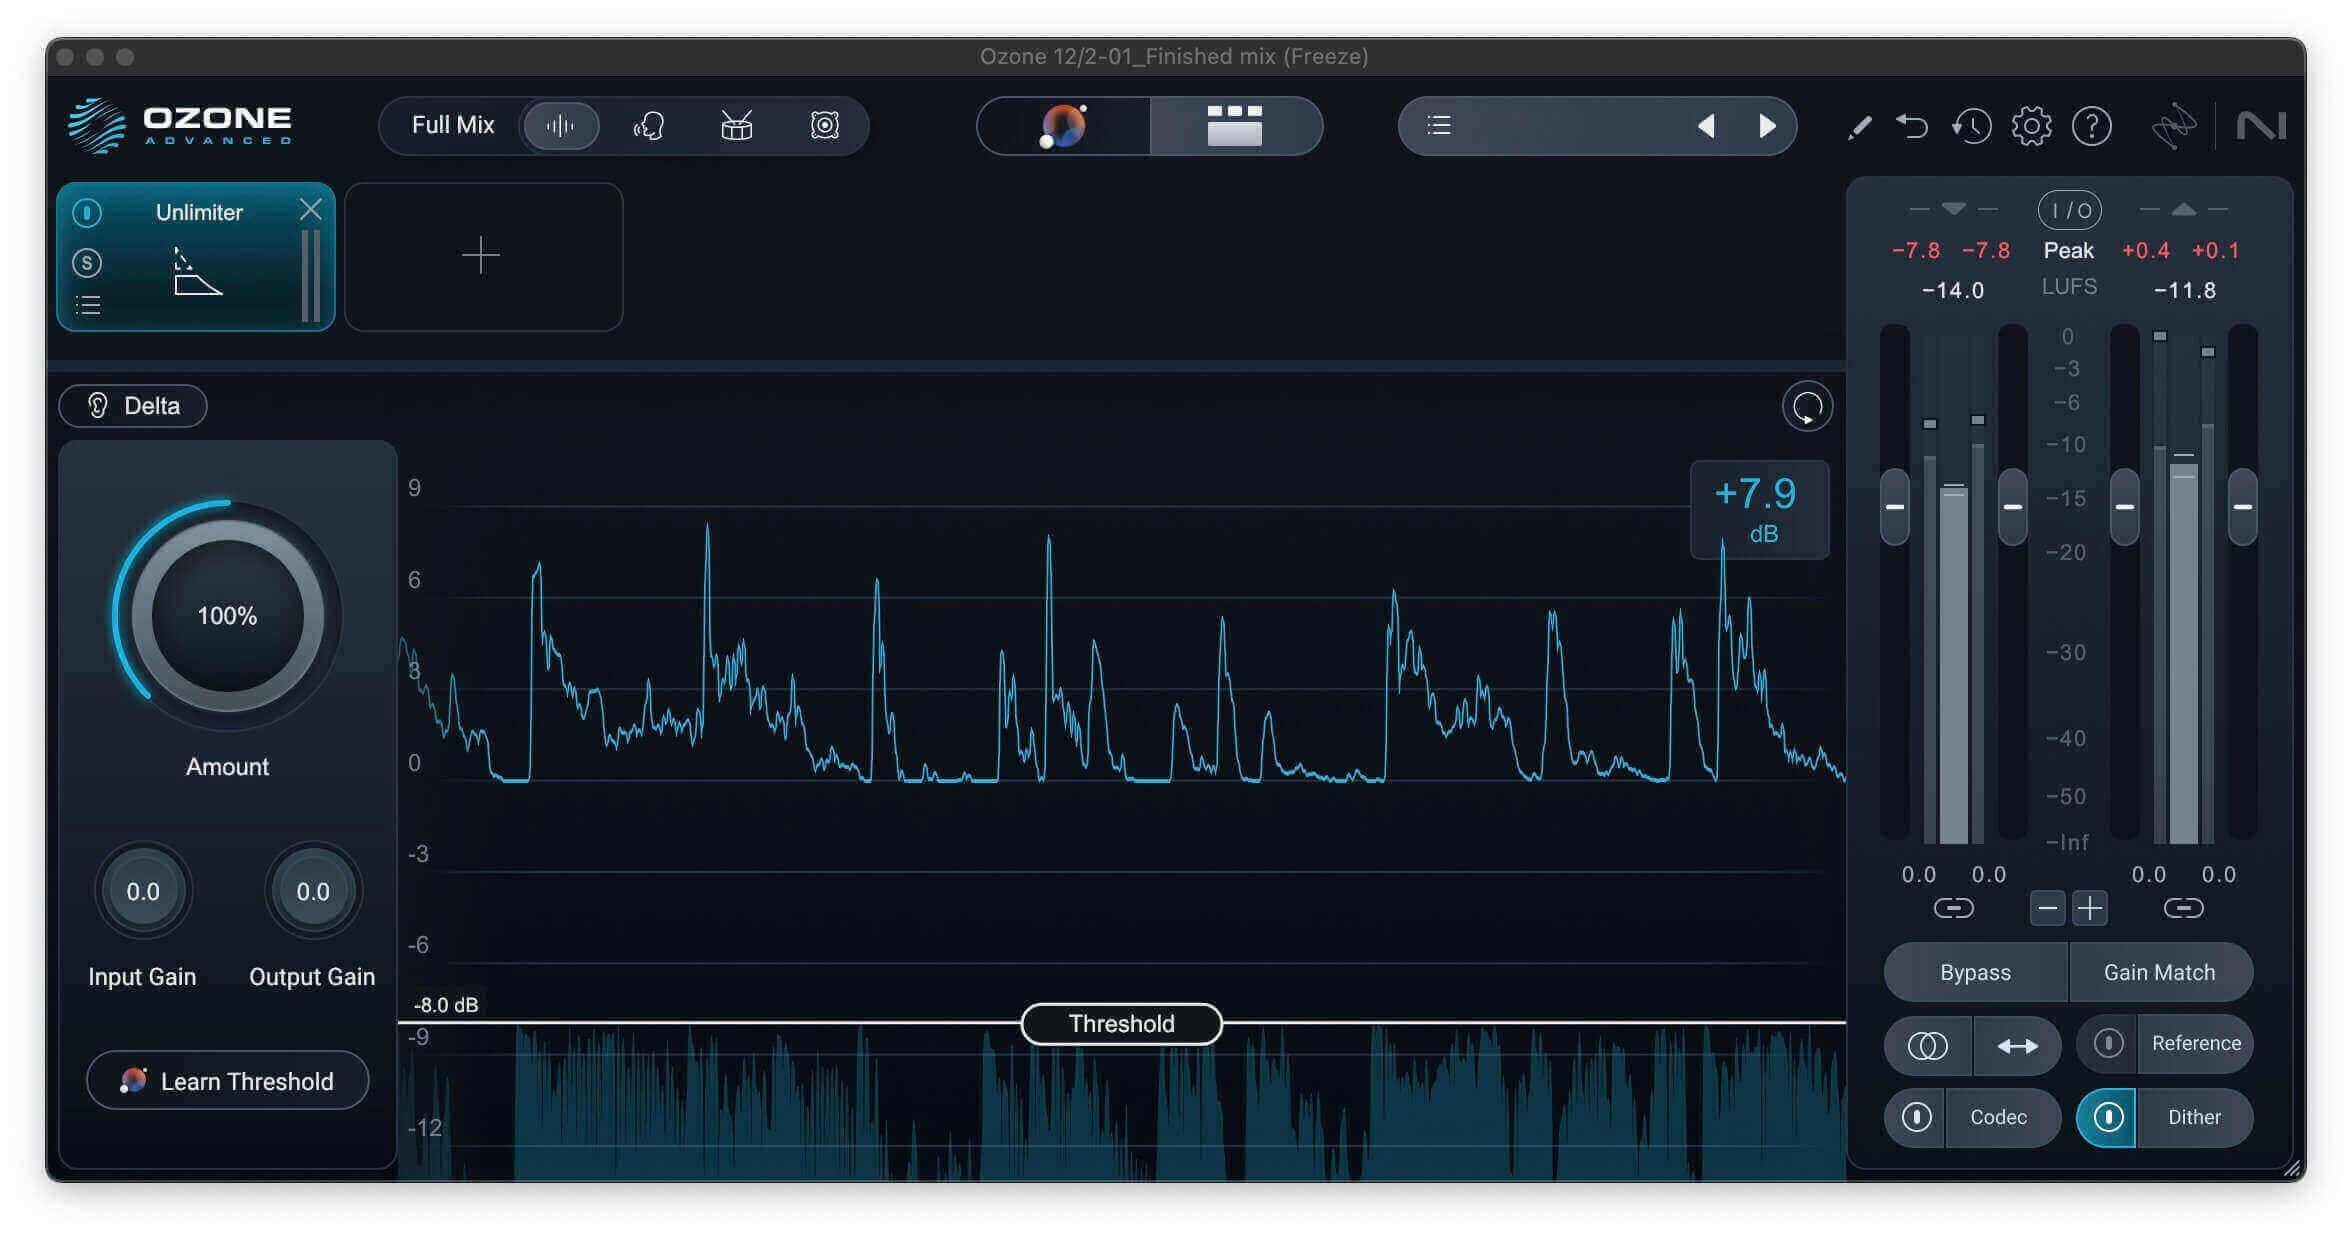Select the bass speaker focus icon
Image resolution: width=2352 pixels, height=1236 pixels.
825,126
